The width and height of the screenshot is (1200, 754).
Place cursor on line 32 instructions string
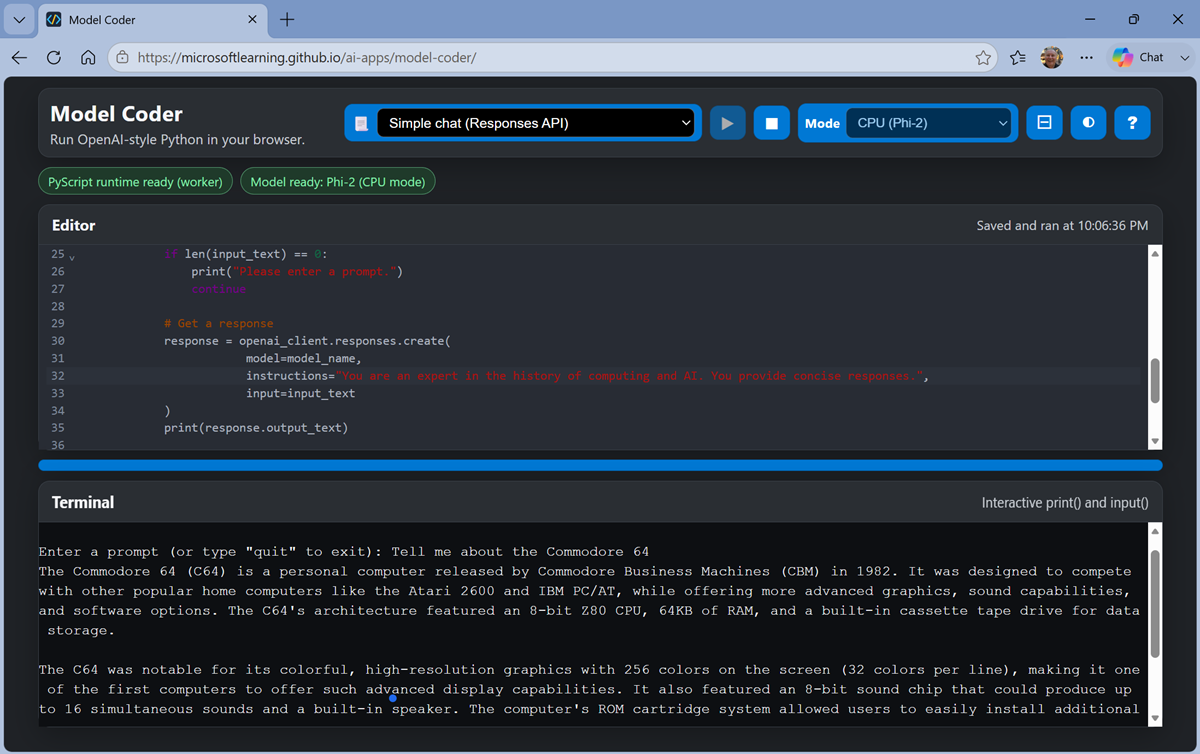coord(630,376)
